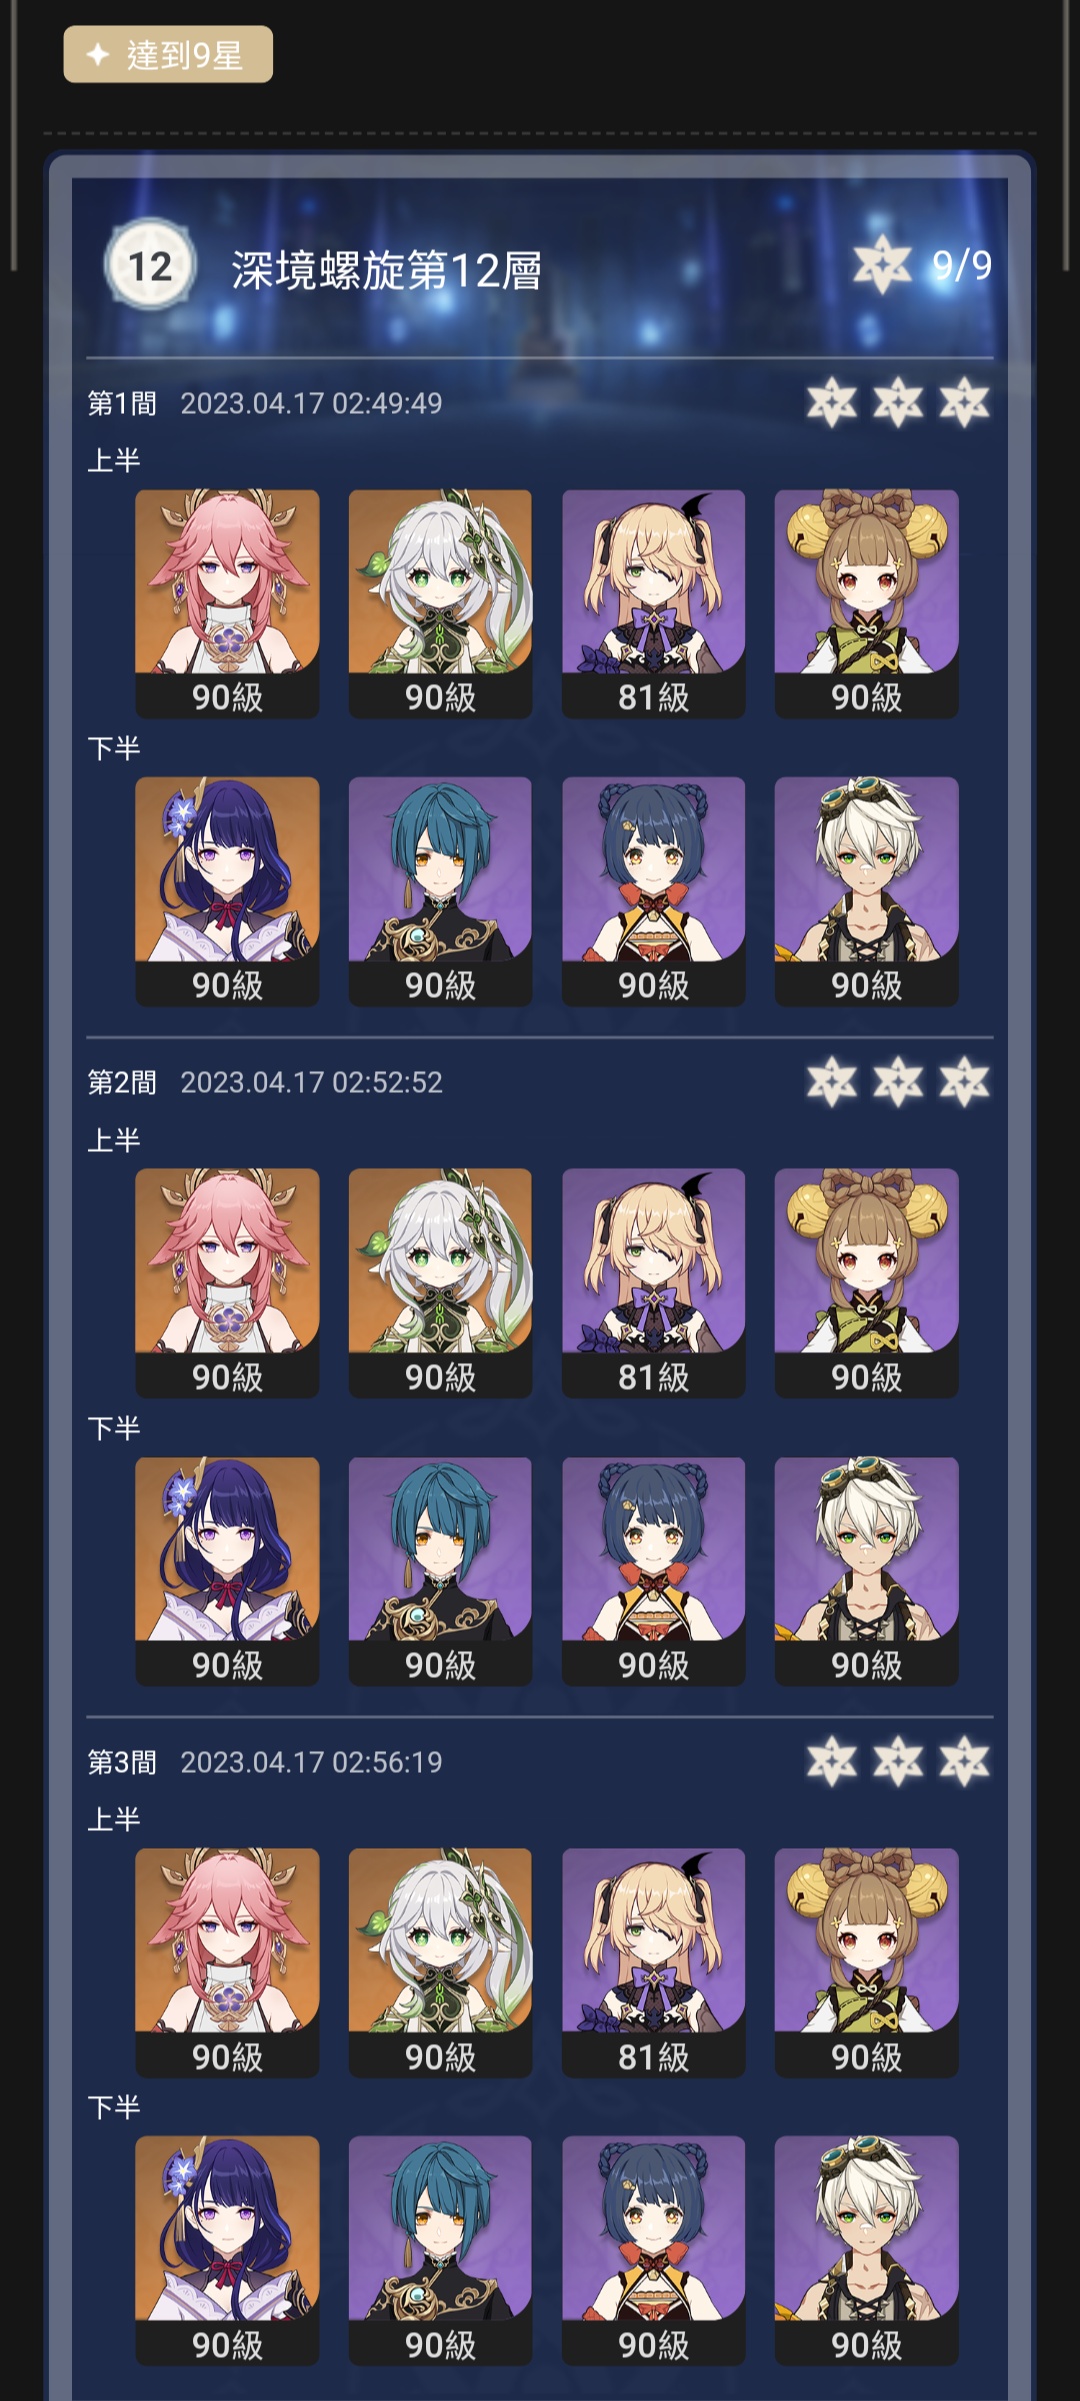The width and height of the screenshot is (1080, 2401).
Task: Click the 第2間 timestamp 02:52:52 label
Action: coord(311,1082)
